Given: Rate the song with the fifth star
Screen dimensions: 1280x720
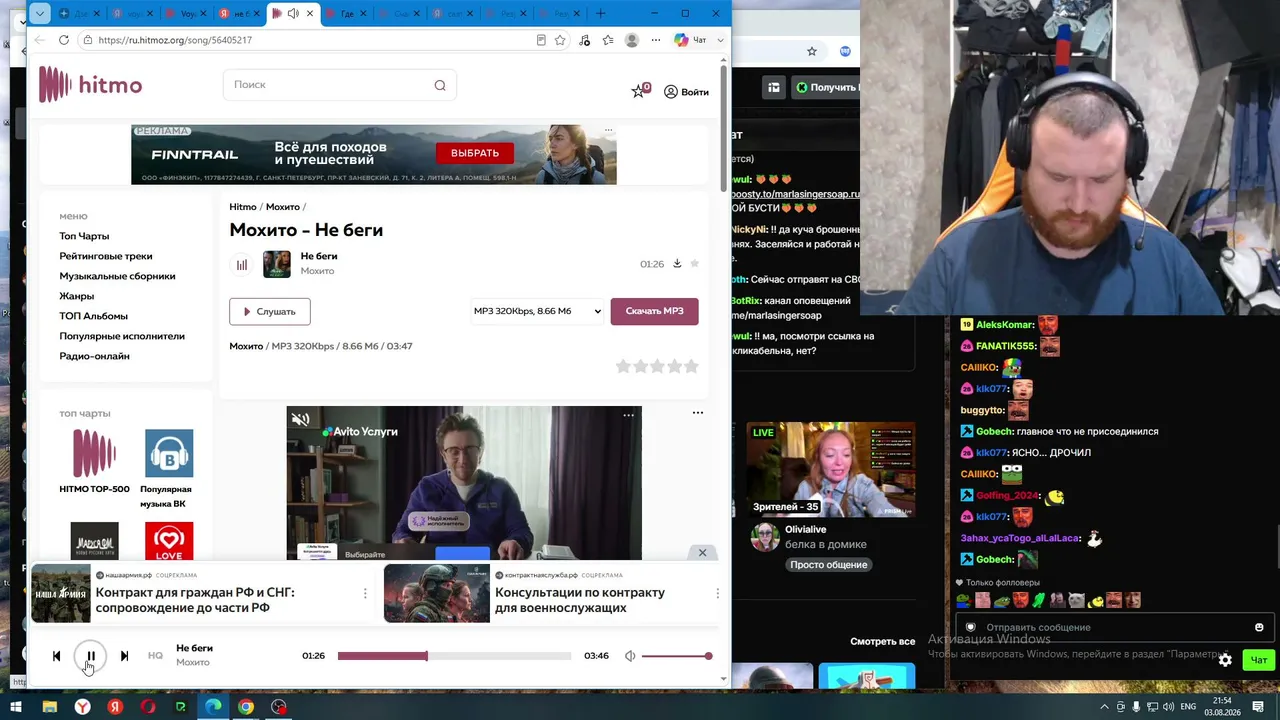Looking at the screenshot, I should [691, 367].
